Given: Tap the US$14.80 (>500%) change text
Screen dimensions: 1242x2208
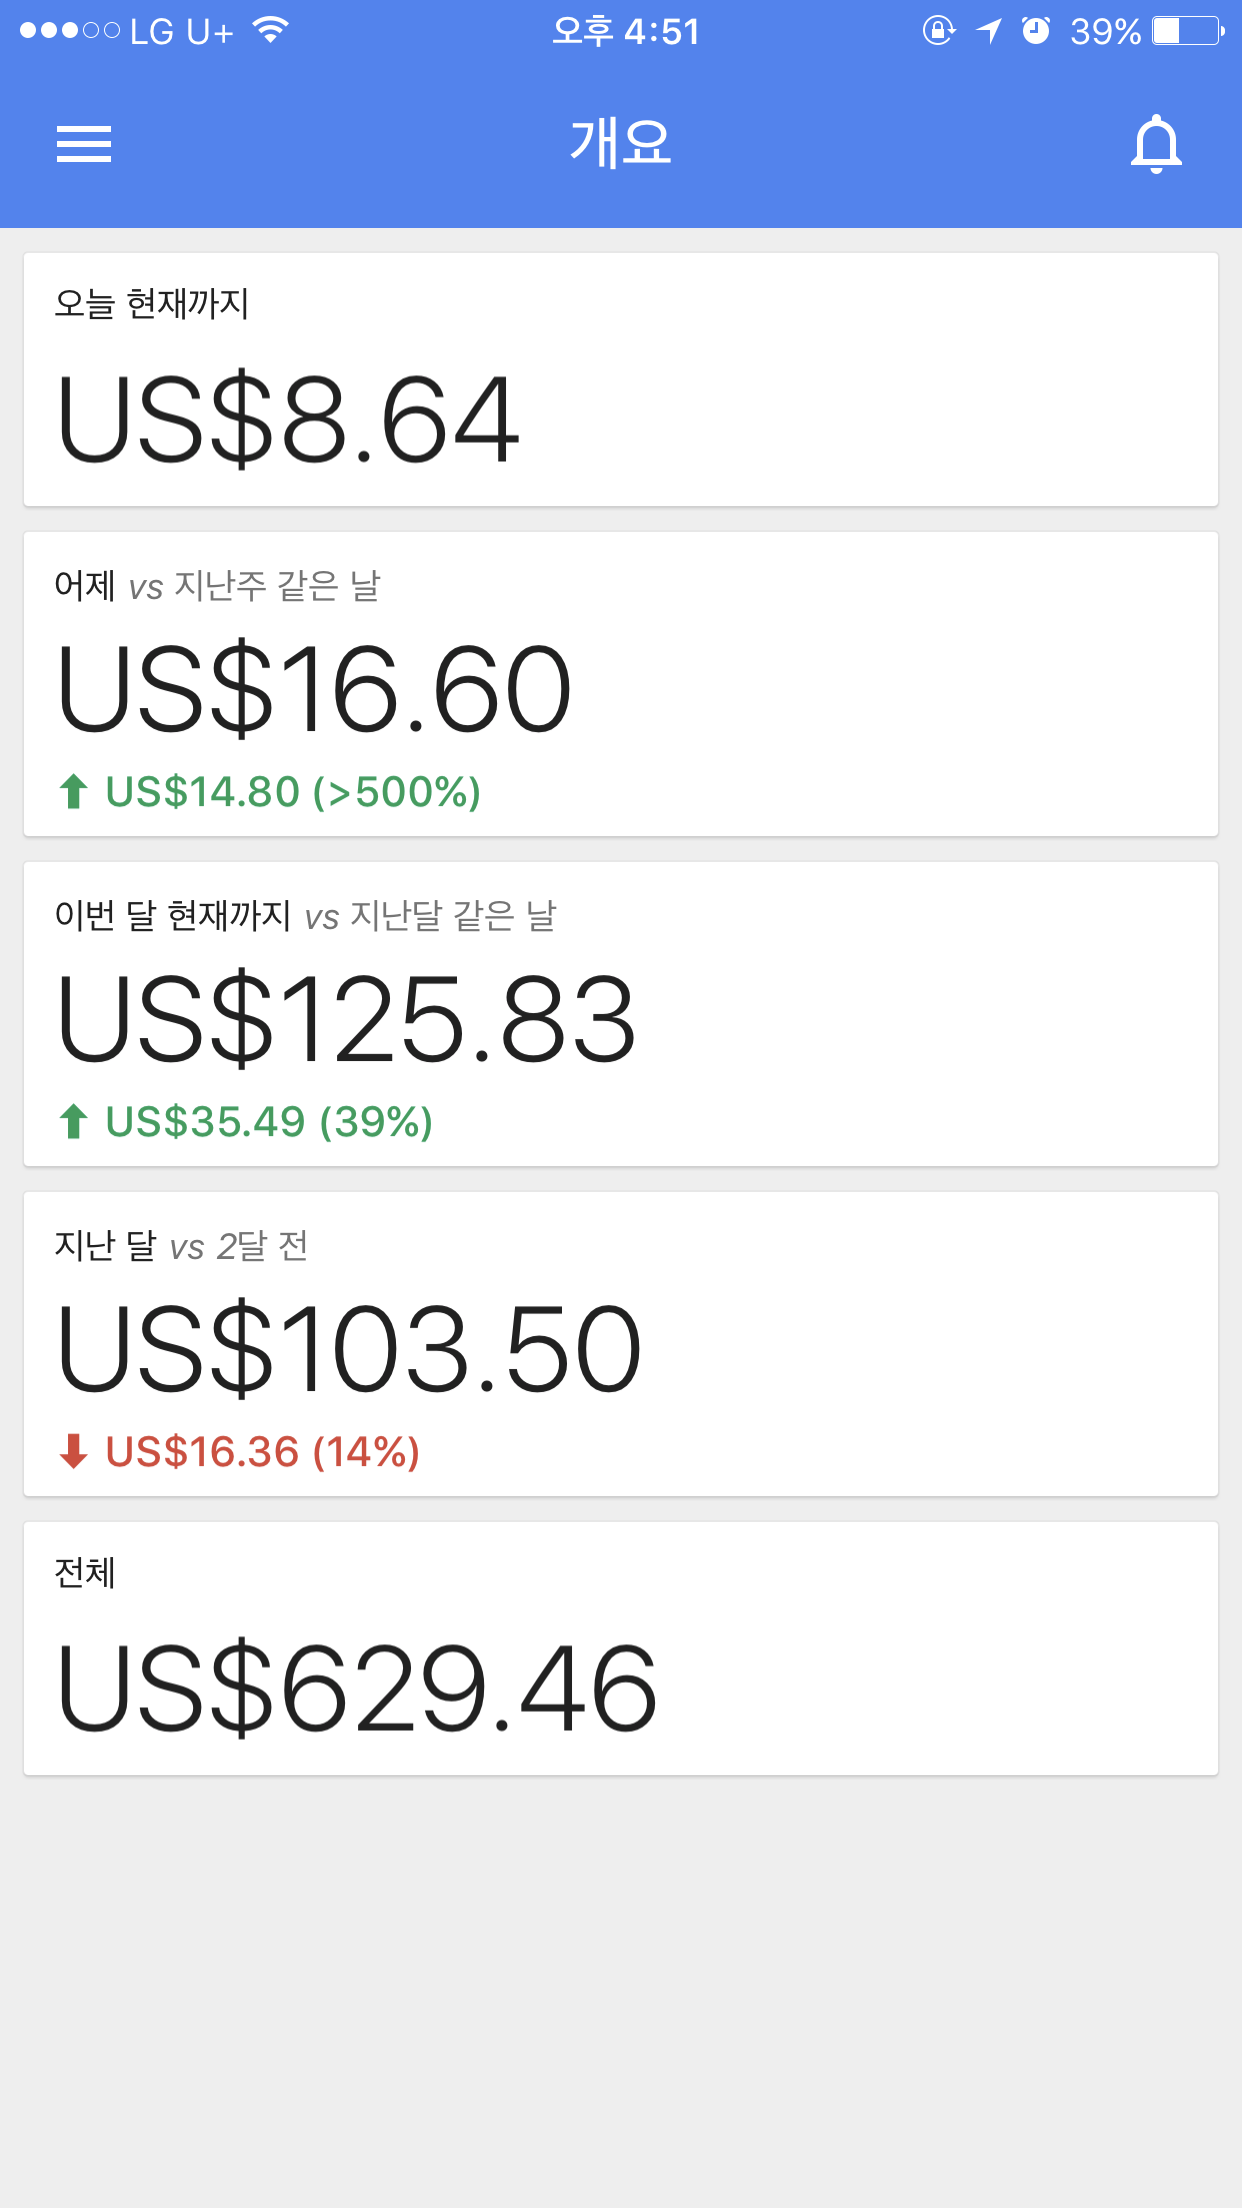Looking at the screenshot, I should pos(293,792).
